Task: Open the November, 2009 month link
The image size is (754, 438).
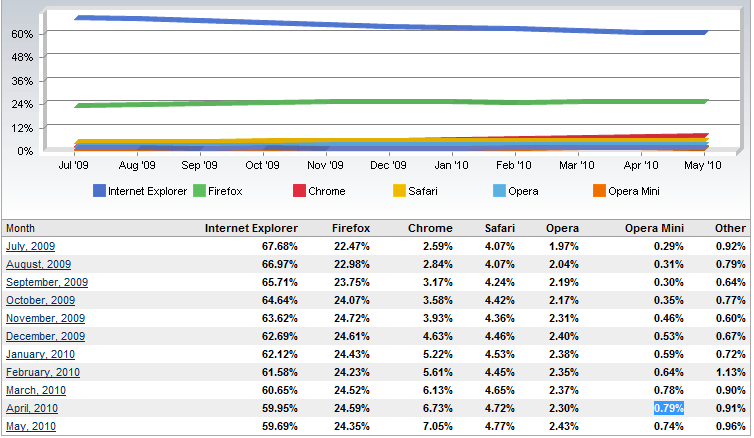Action: tap(44, 318)
